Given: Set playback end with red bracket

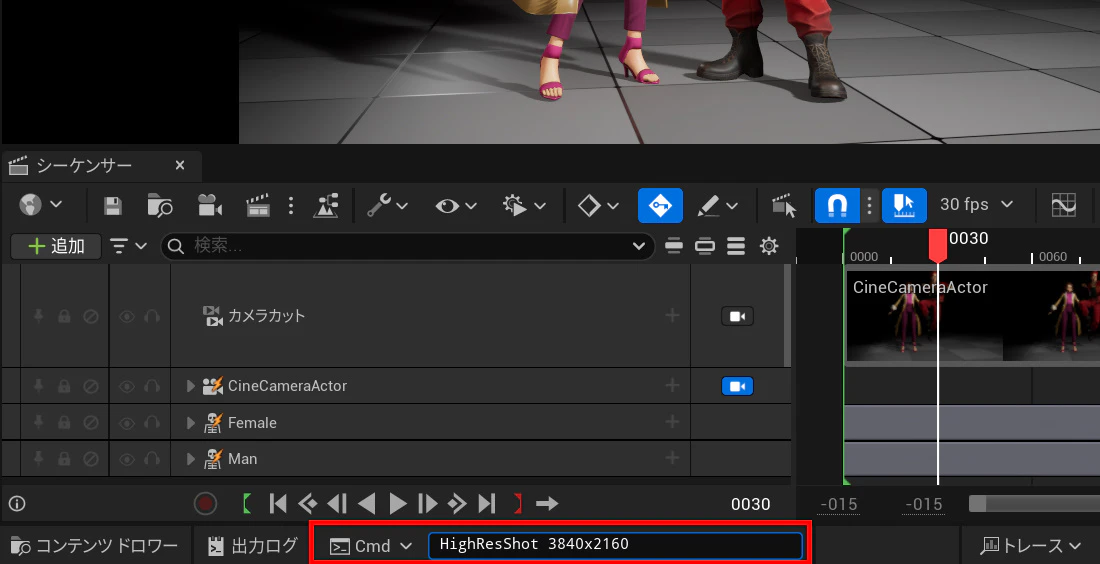Looking at the screenshot, I should [518, 504].
